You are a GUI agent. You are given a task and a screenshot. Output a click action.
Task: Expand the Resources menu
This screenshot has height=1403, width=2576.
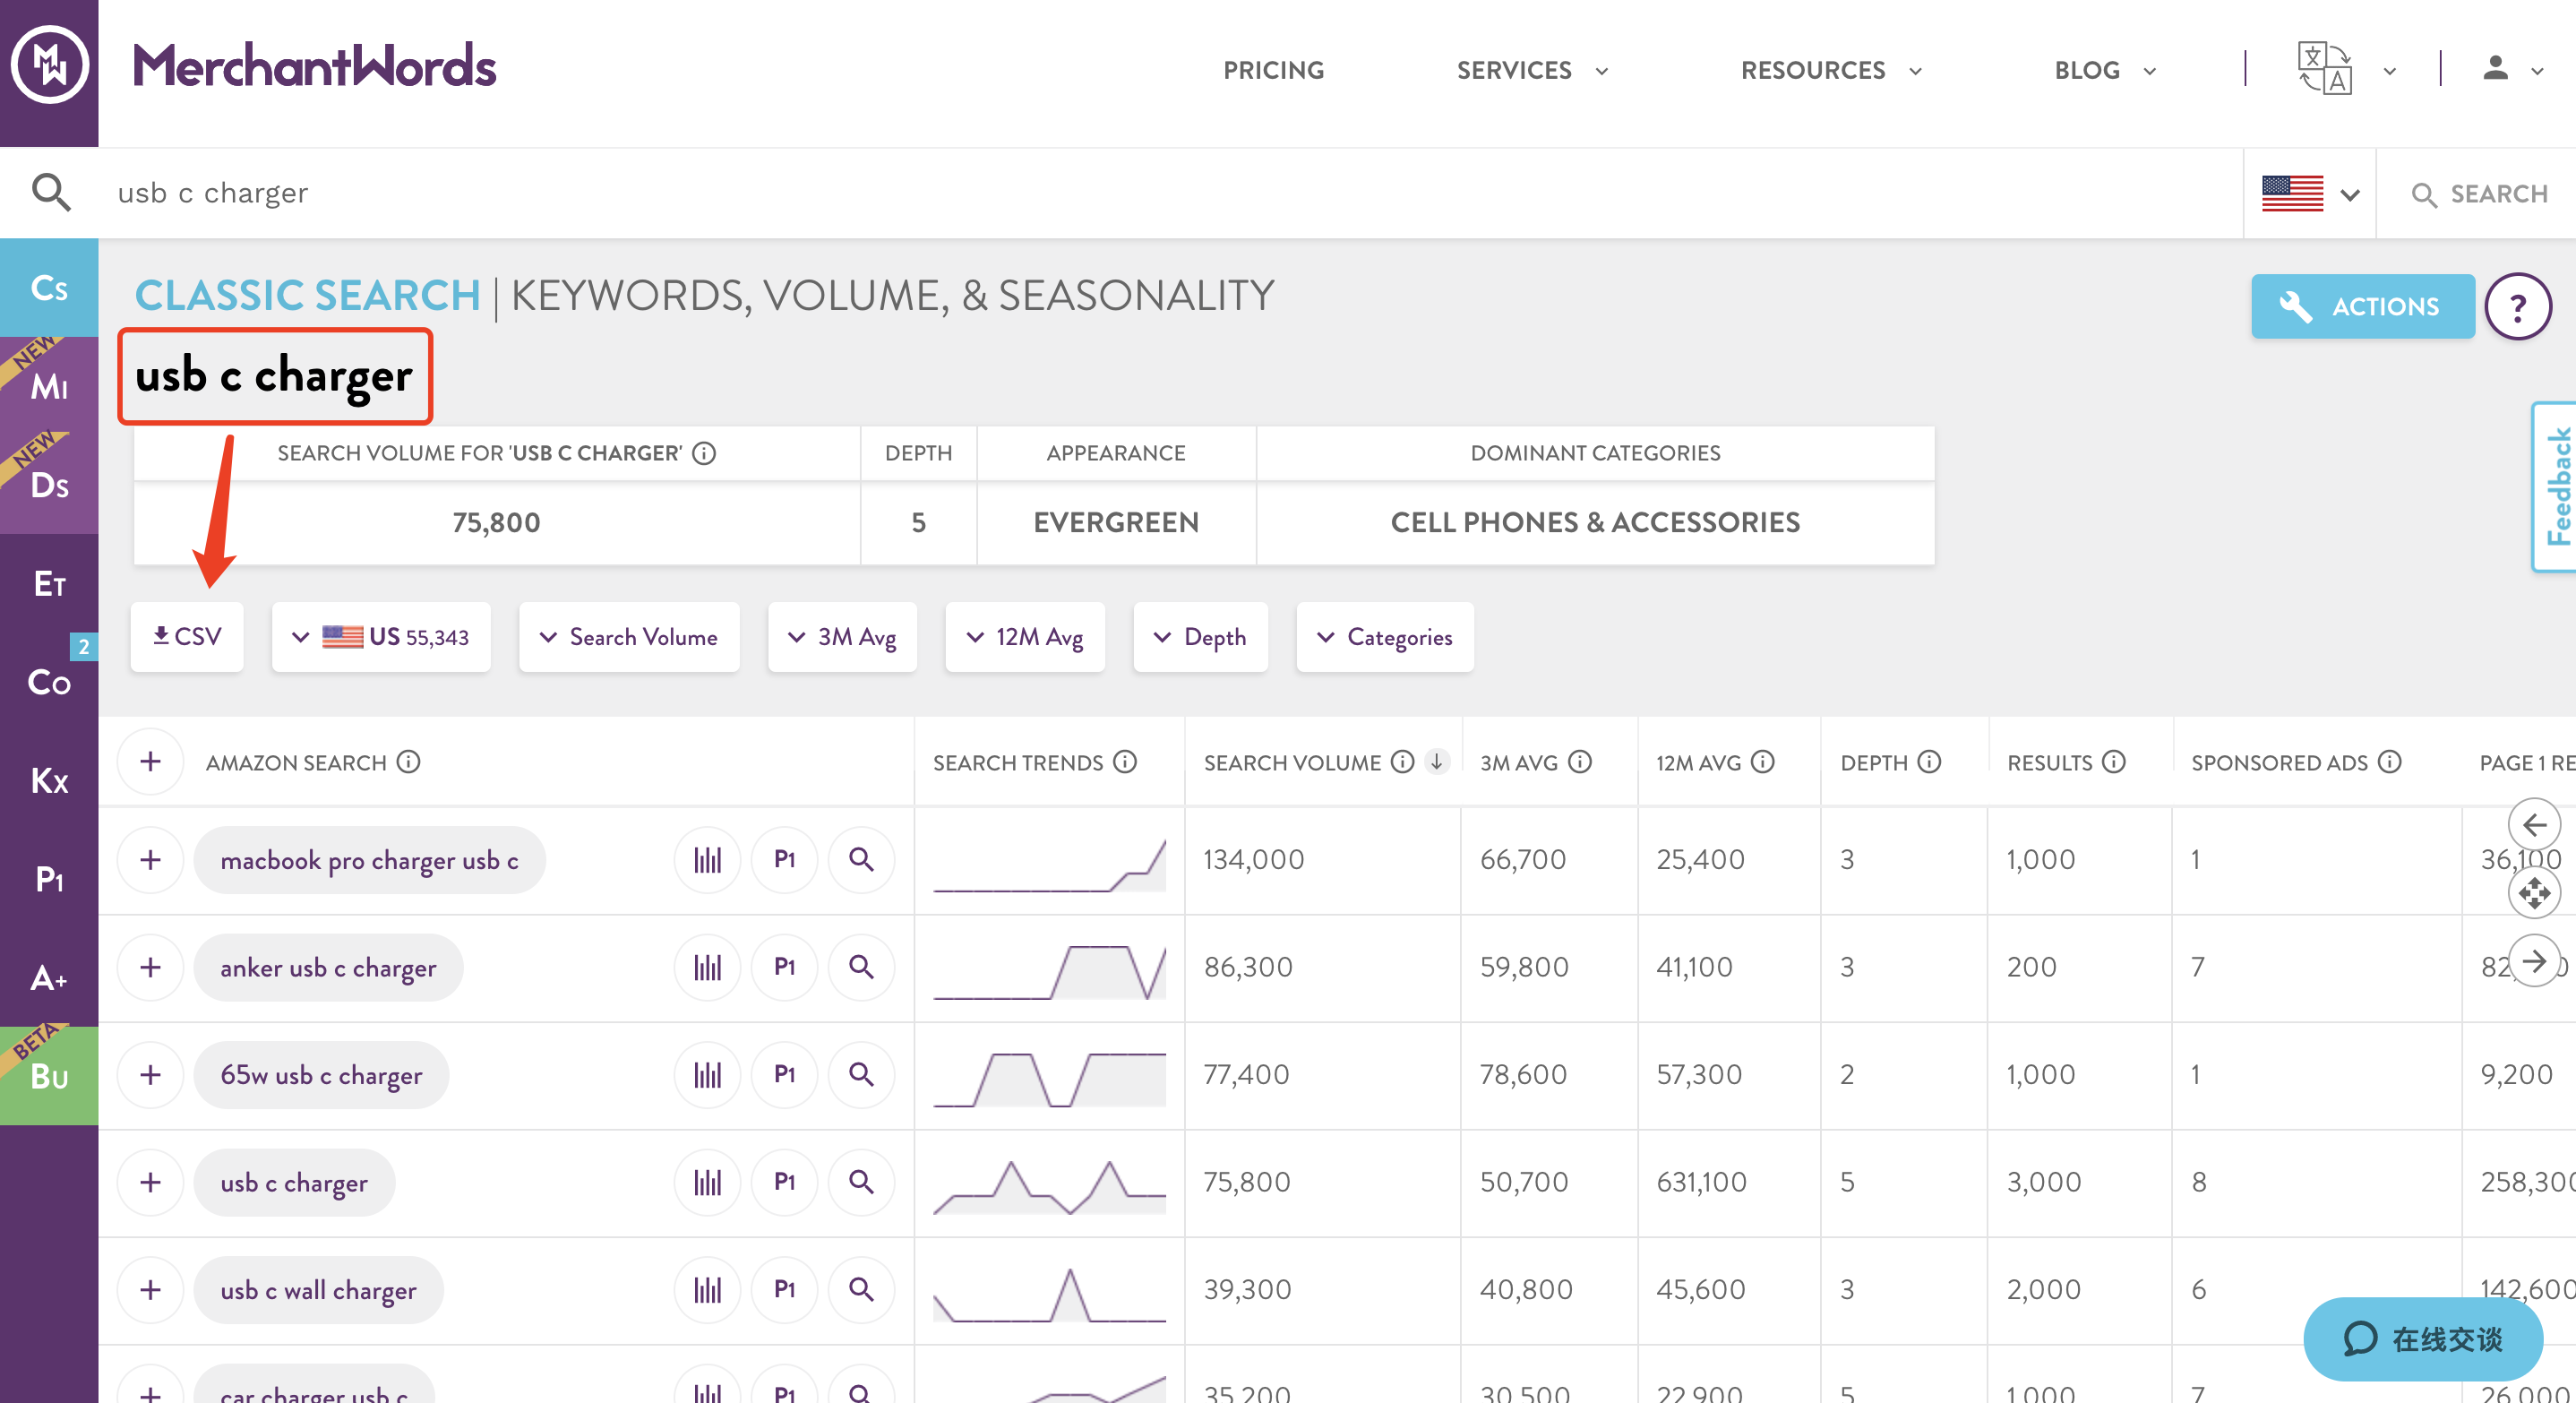click(1831, 70)
